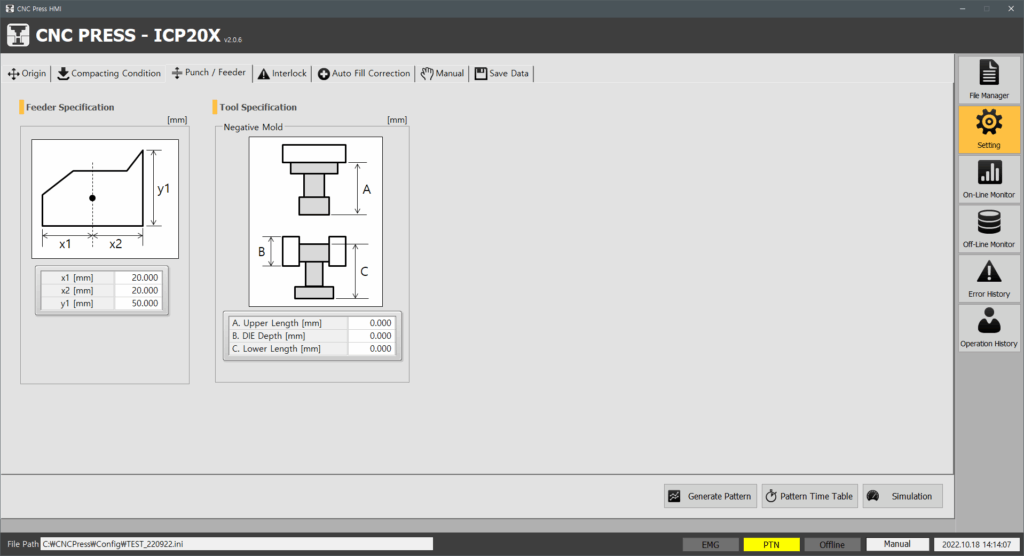Switch to the Manual tab
Screen dimensions: 1024x556
tap(442, 73)
